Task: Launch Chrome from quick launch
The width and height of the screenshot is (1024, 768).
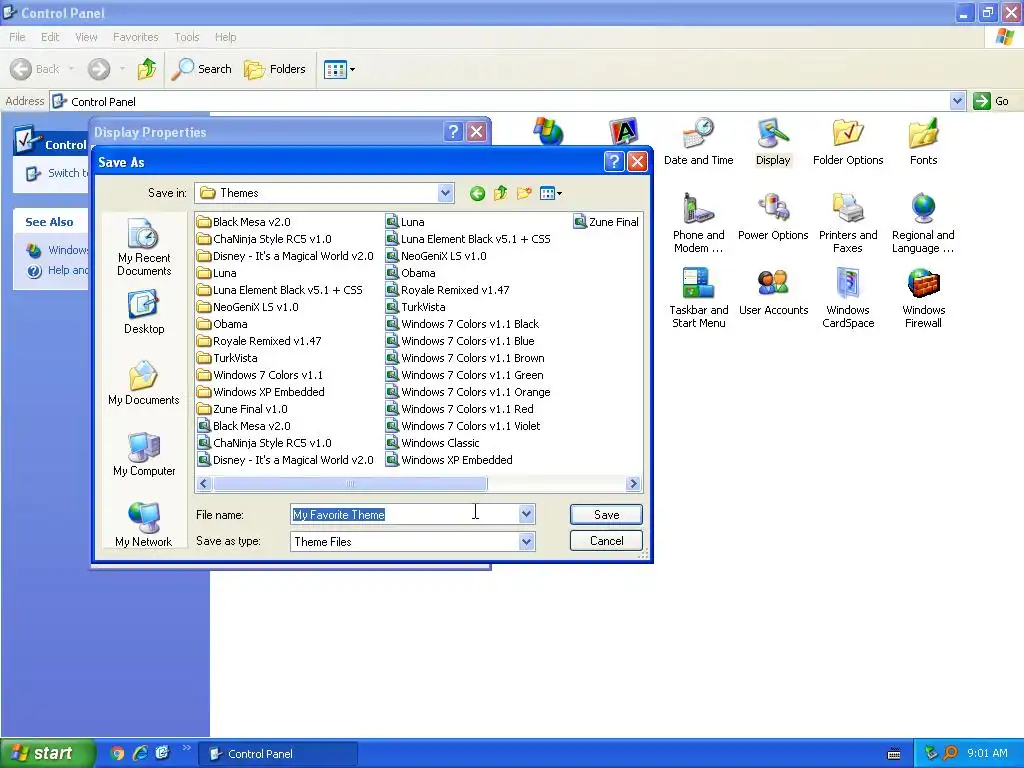Action: click(117, 753)
